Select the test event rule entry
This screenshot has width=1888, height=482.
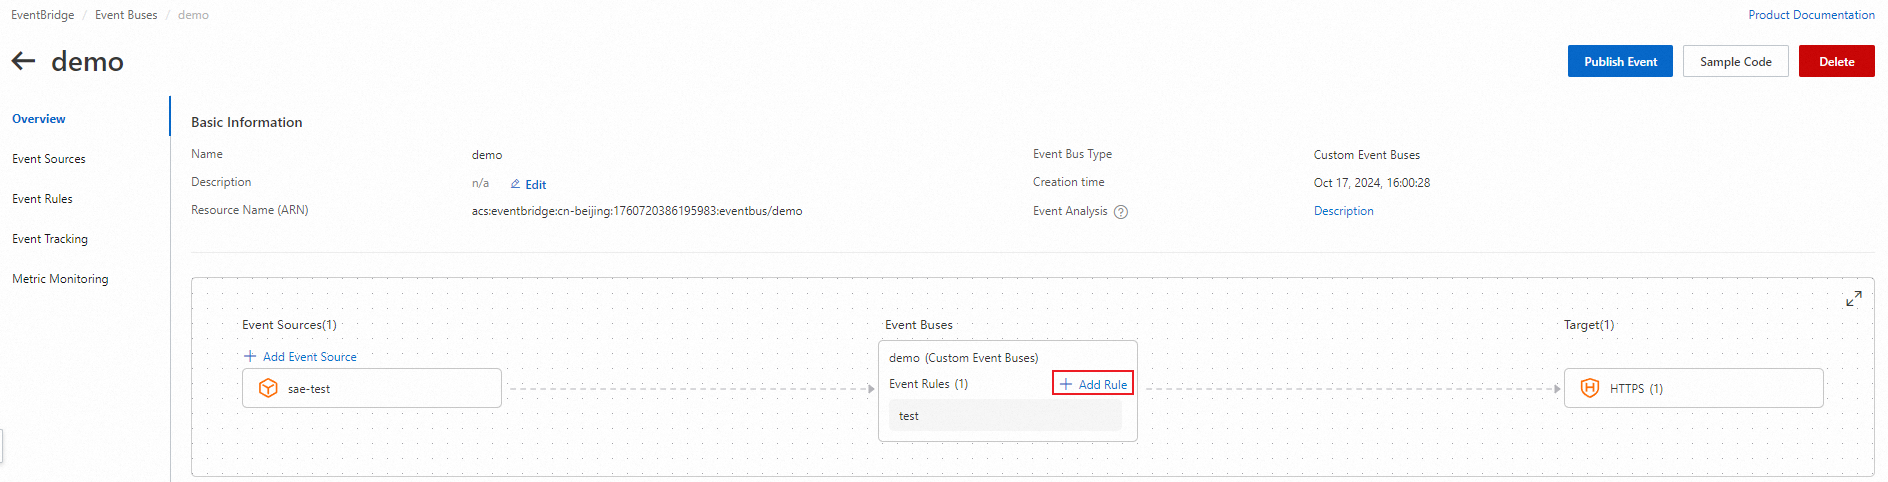pos(1004,416)
